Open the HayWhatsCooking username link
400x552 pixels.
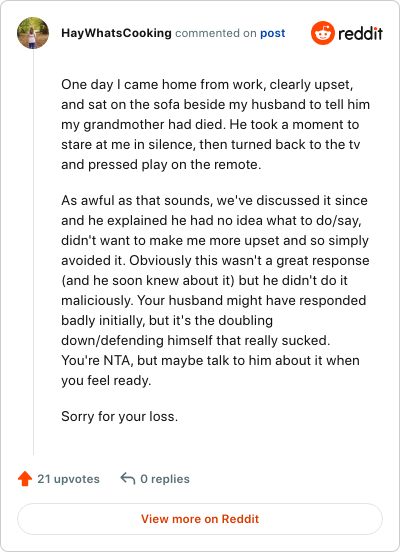pyautogui.click(x=116, y=33)
